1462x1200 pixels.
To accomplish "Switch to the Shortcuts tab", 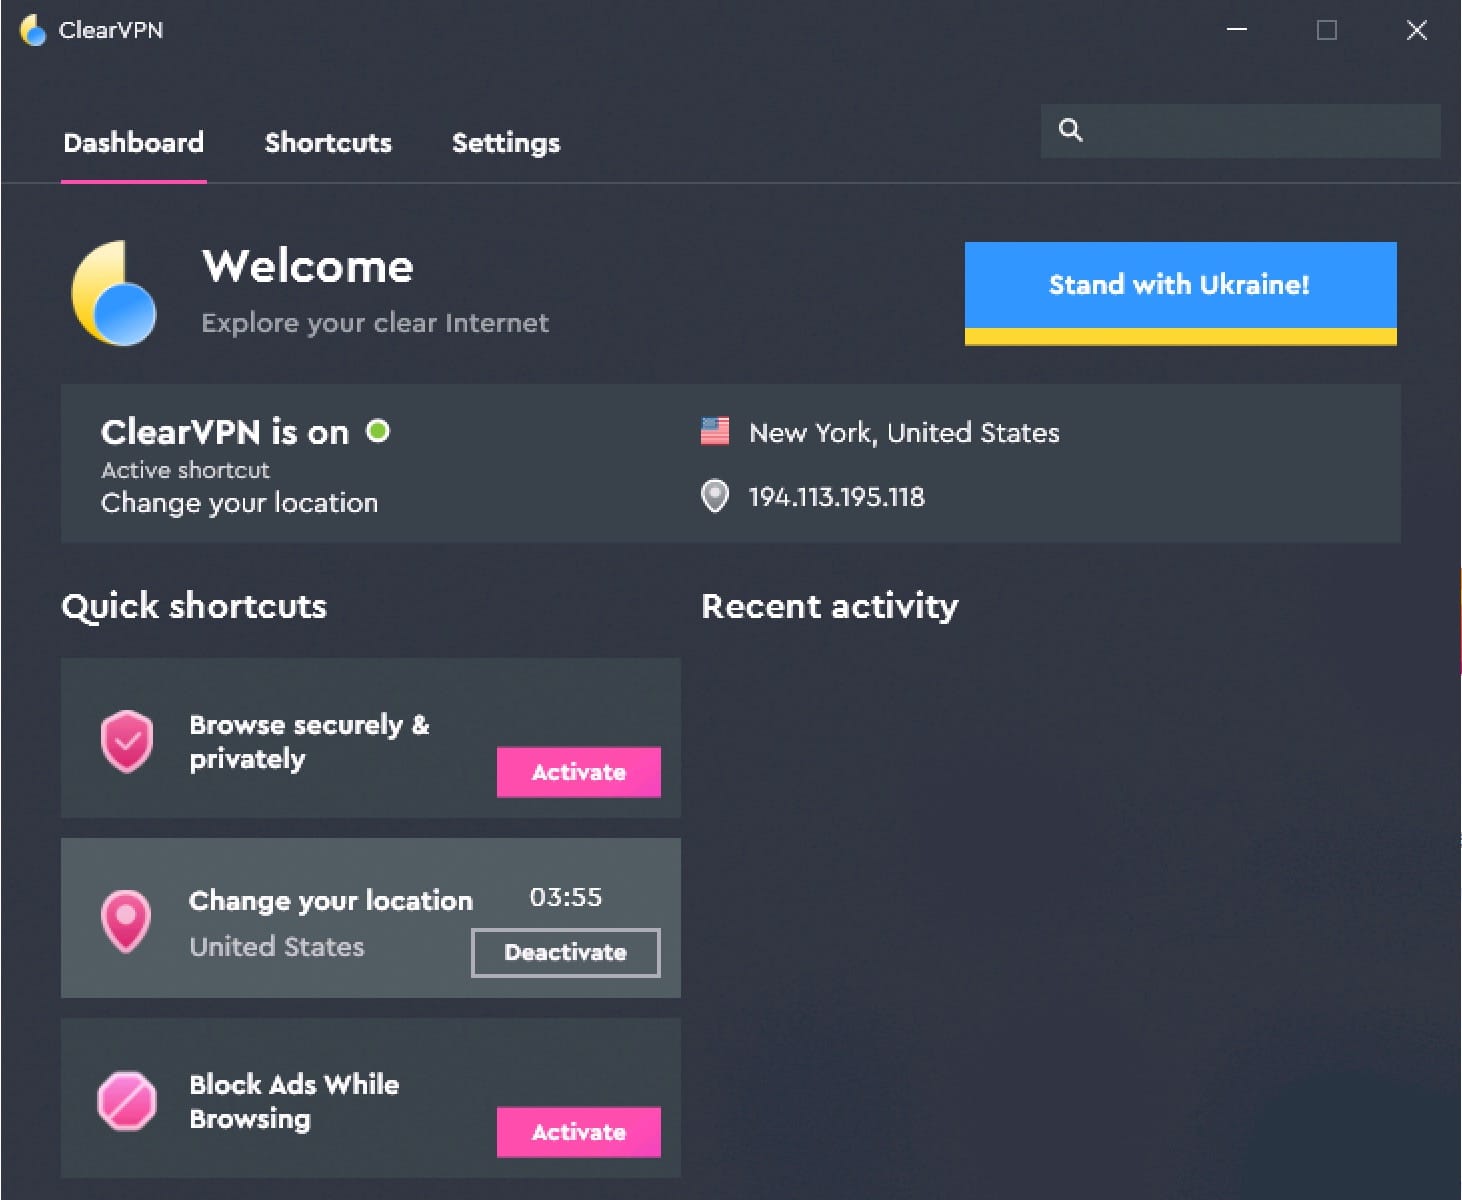I will [x=328, y=143].
